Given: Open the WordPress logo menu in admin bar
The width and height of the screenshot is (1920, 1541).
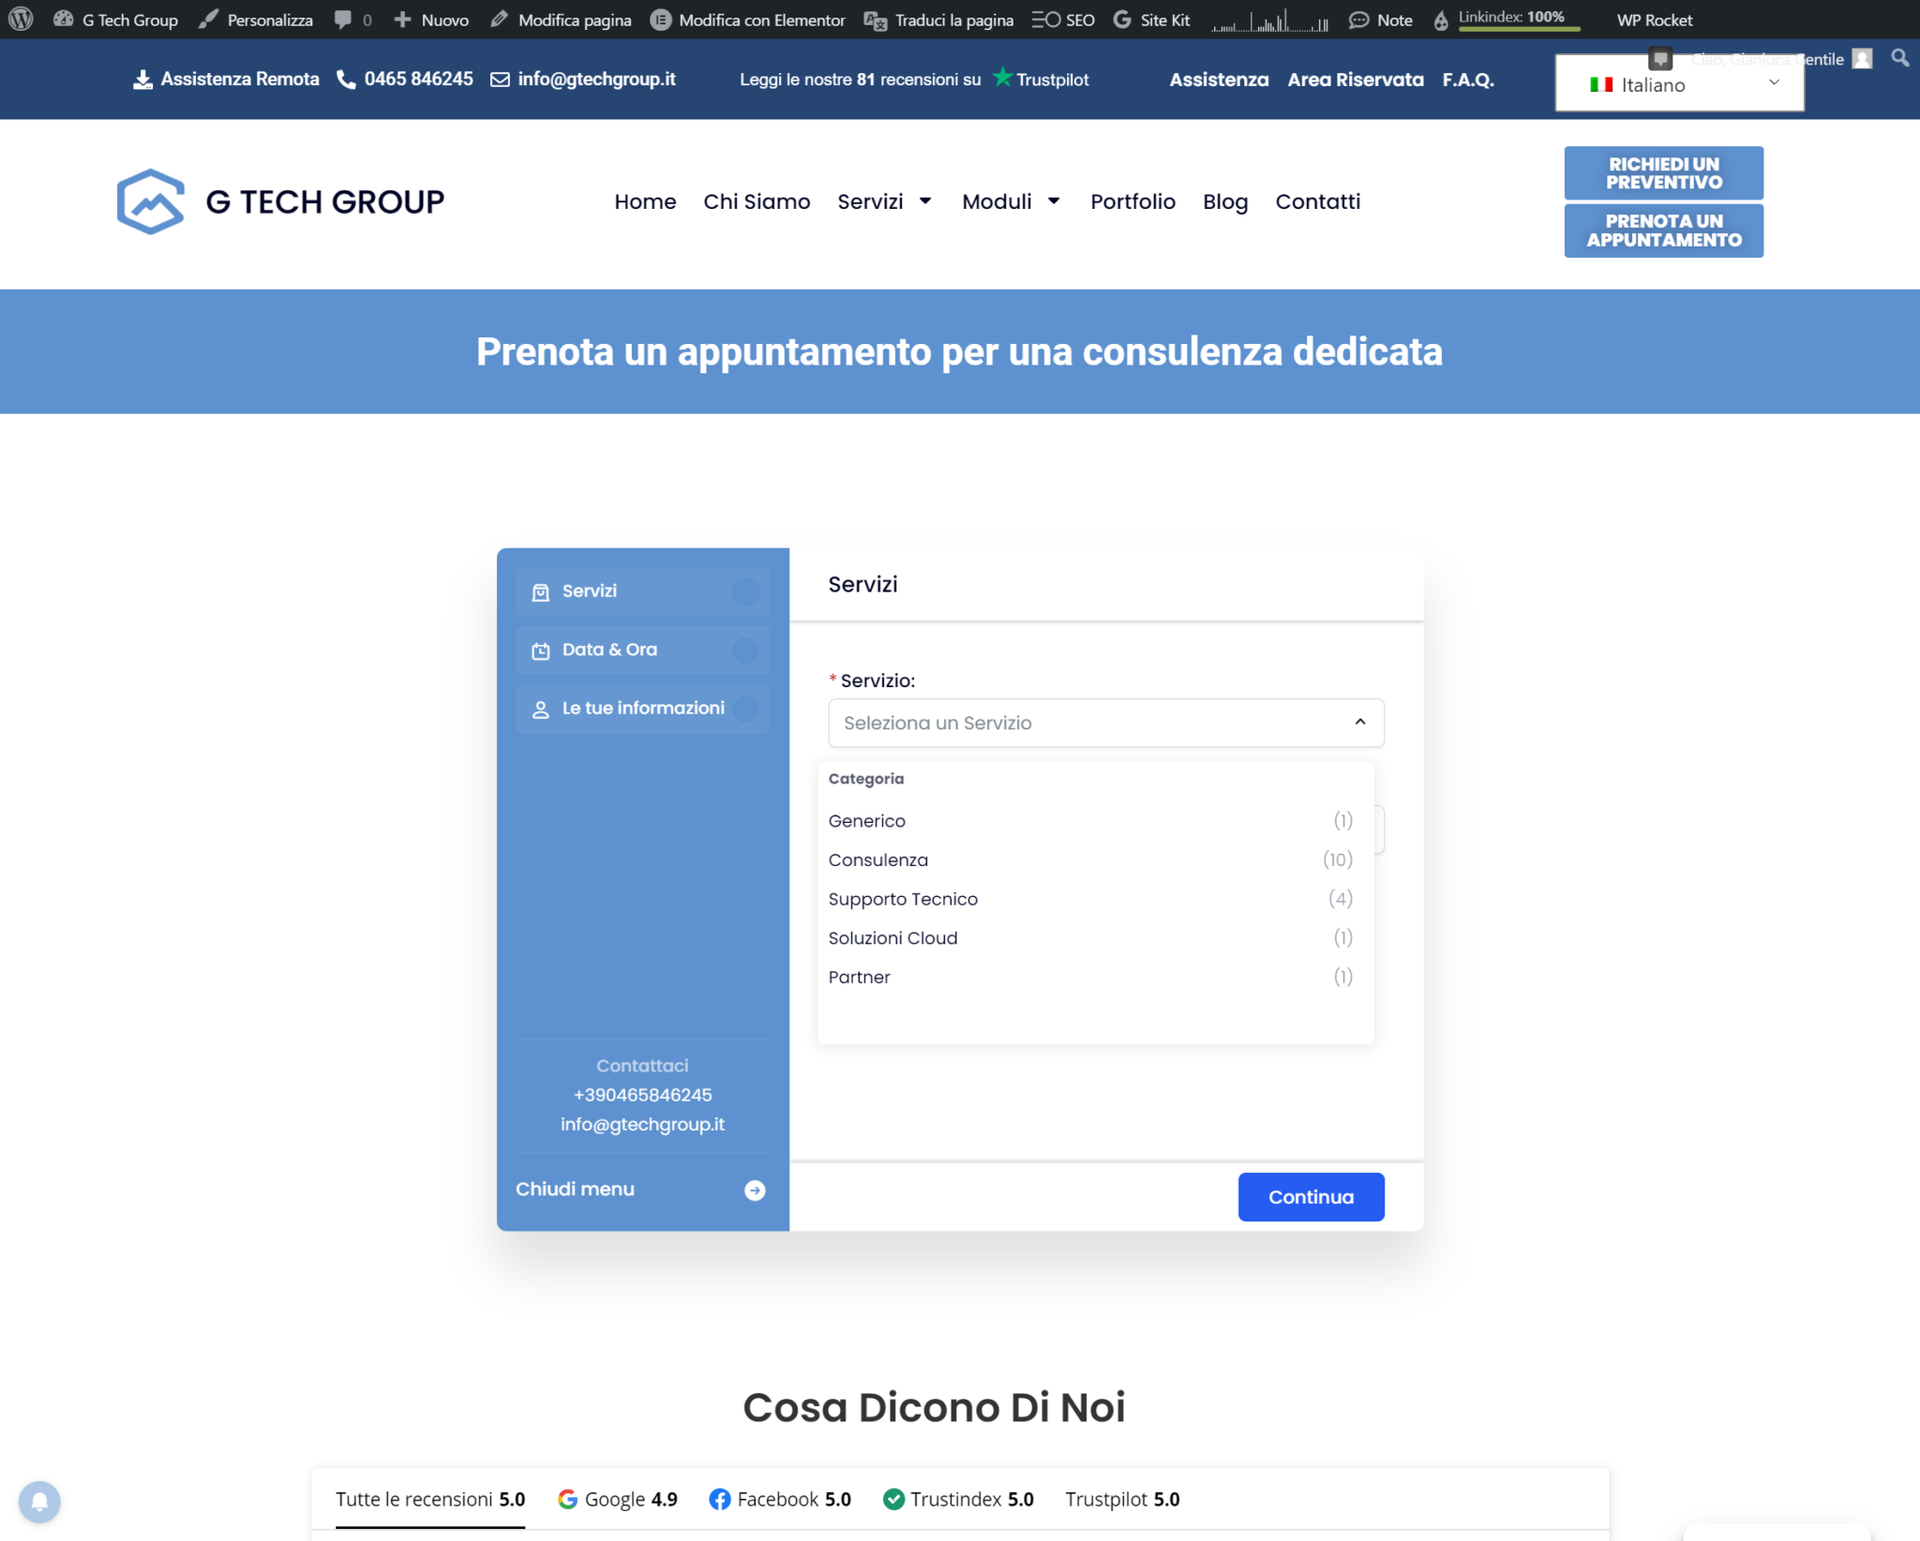Looking at the screenshot, I should click(x=20, y=19).
